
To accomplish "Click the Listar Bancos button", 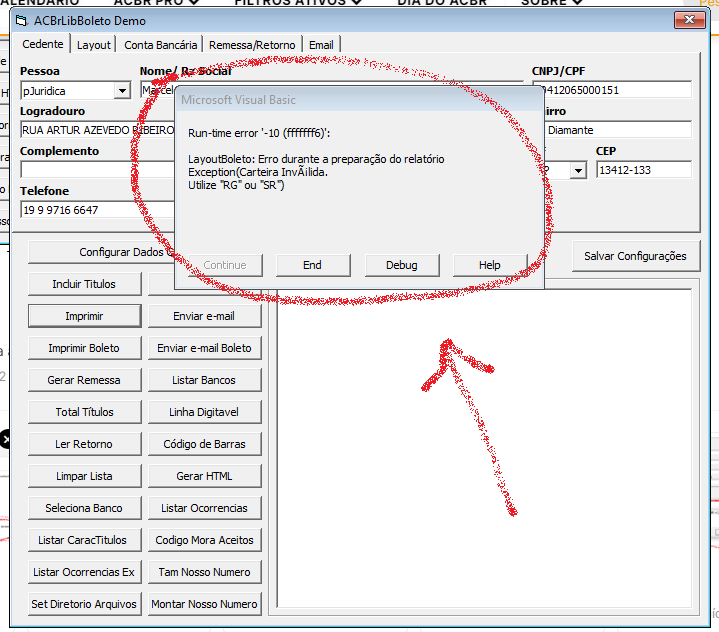I will [205, 380].
